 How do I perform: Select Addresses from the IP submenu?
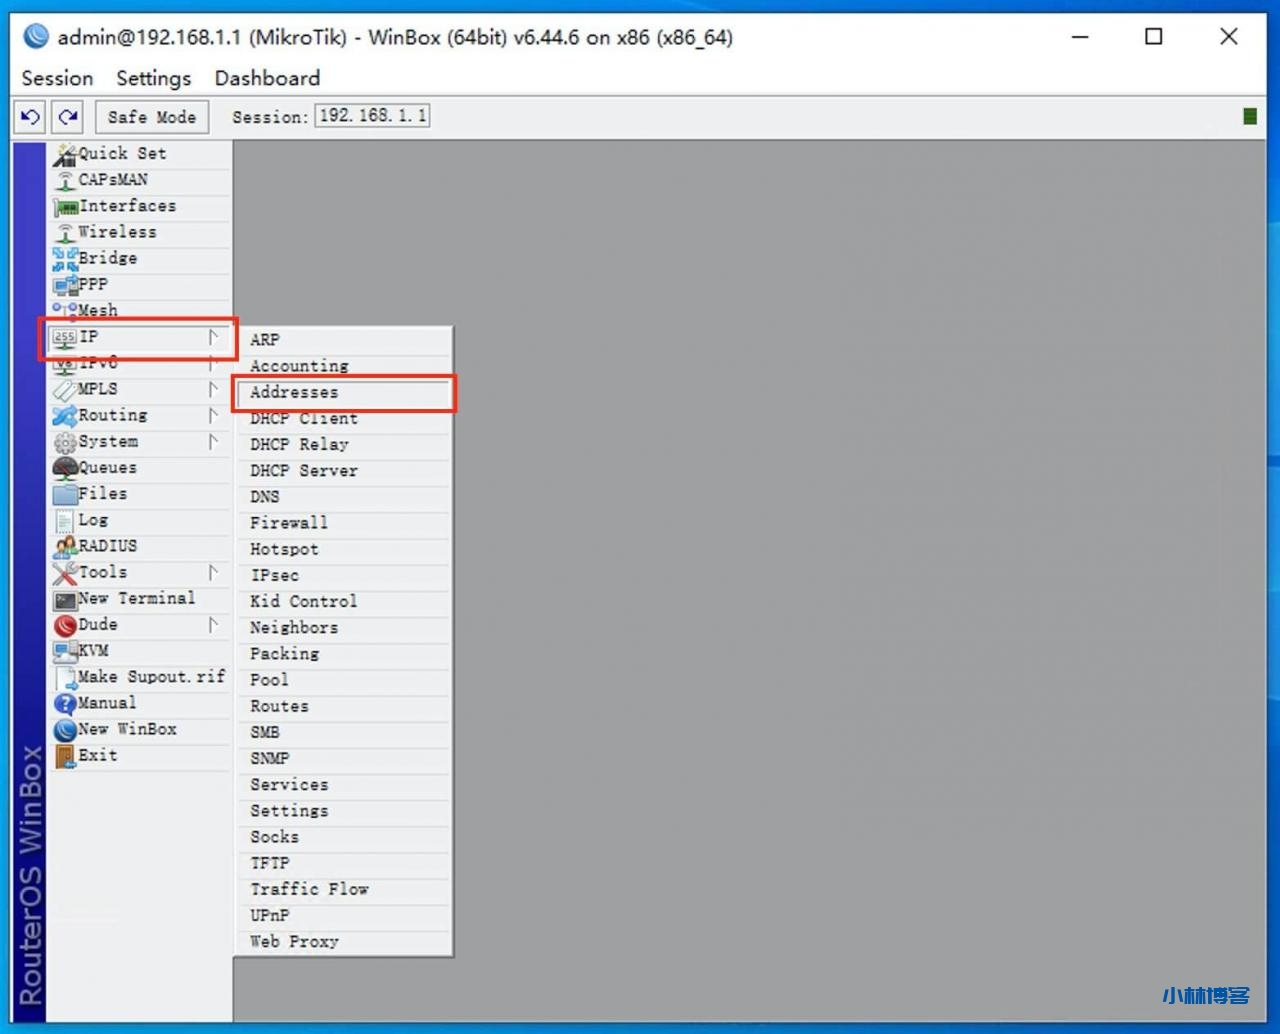(x=294, y=392)
